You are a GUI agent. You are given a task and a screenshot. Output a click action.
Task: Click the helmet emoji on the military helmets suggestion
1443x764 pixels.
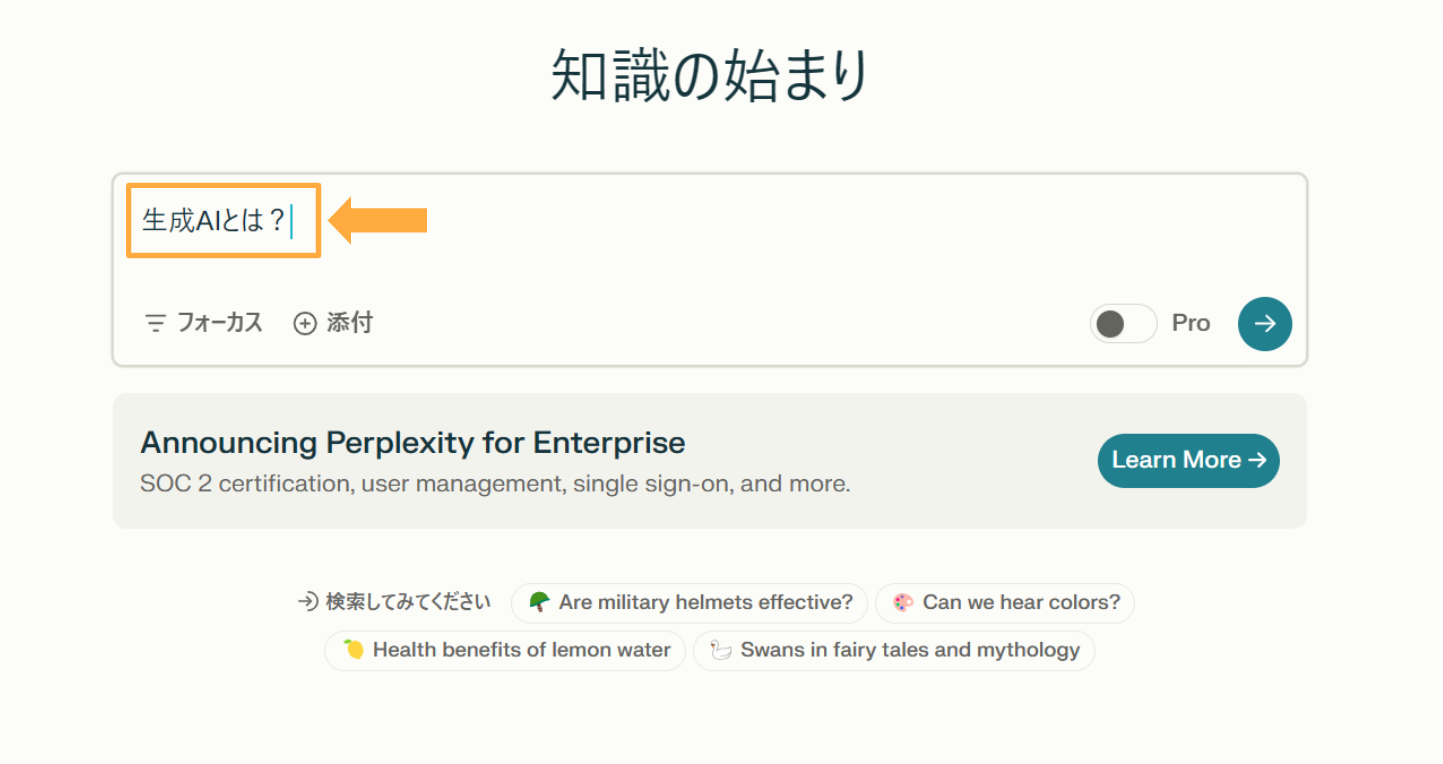pos(540,602)
